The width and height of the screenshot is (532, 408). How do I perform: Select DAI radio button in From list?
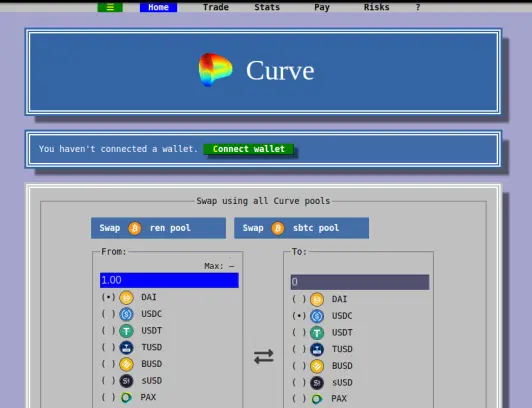click(x=108, y=297)
